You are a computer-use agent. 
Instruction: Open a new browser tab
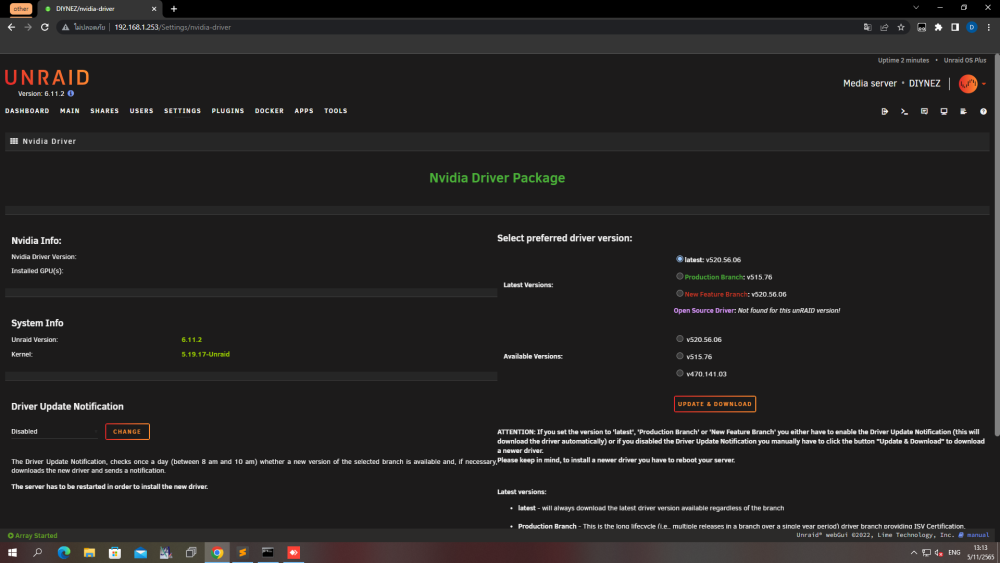pyautogui.click(x=173, y=9)
